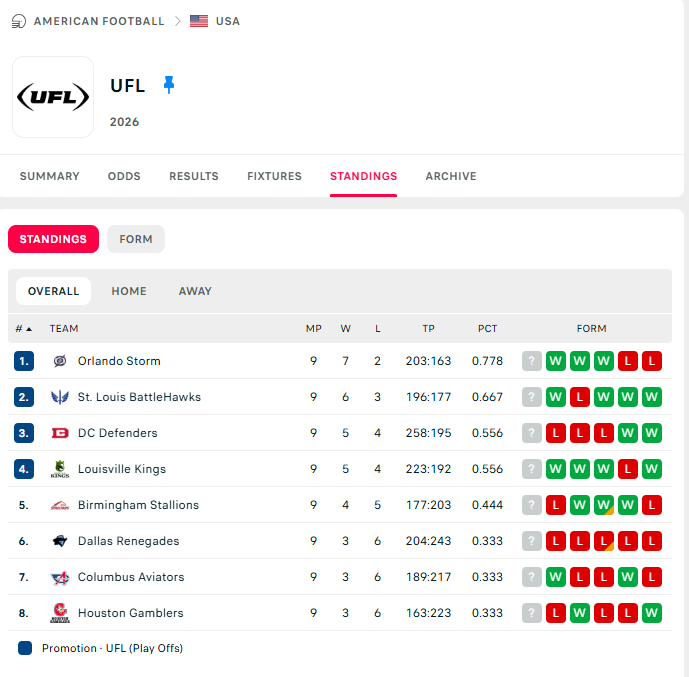Click St. Louis BattleHawks' upcoming match ? icon

(x=532, y=397)
